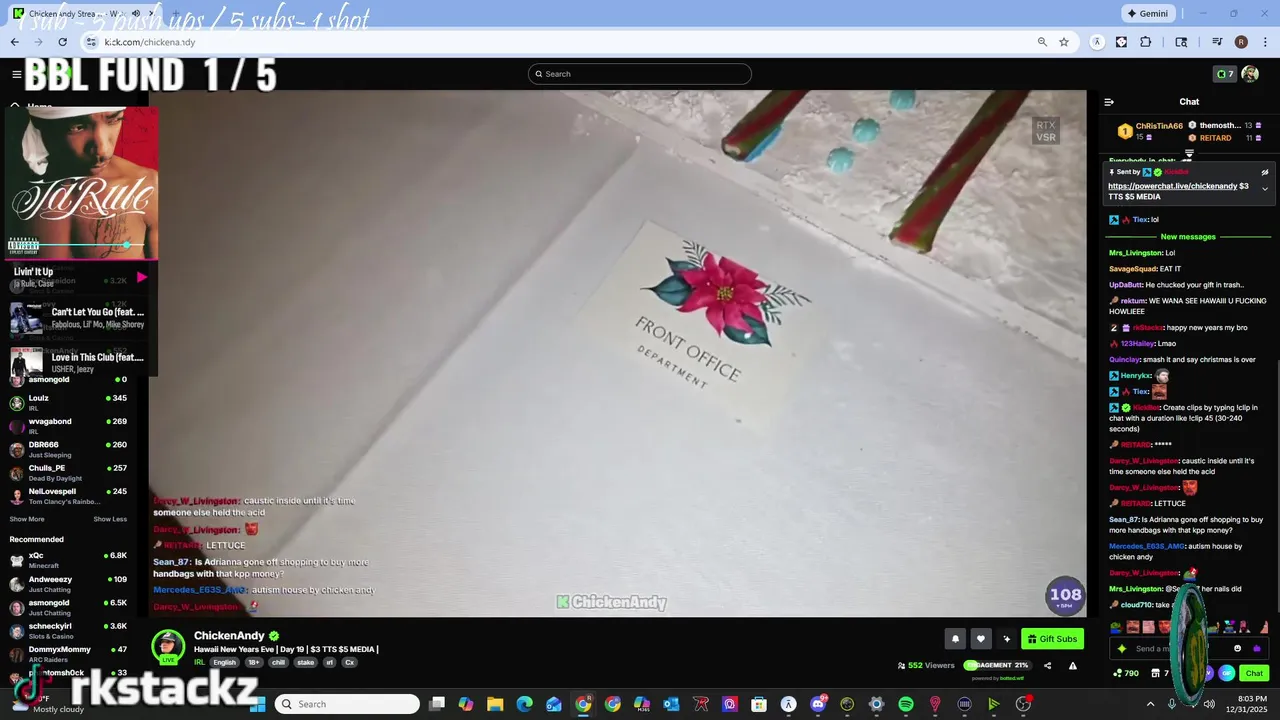Expand the pinned message chevron
Viewport: 1280px width, 720px height.
tap(1264, 189)
